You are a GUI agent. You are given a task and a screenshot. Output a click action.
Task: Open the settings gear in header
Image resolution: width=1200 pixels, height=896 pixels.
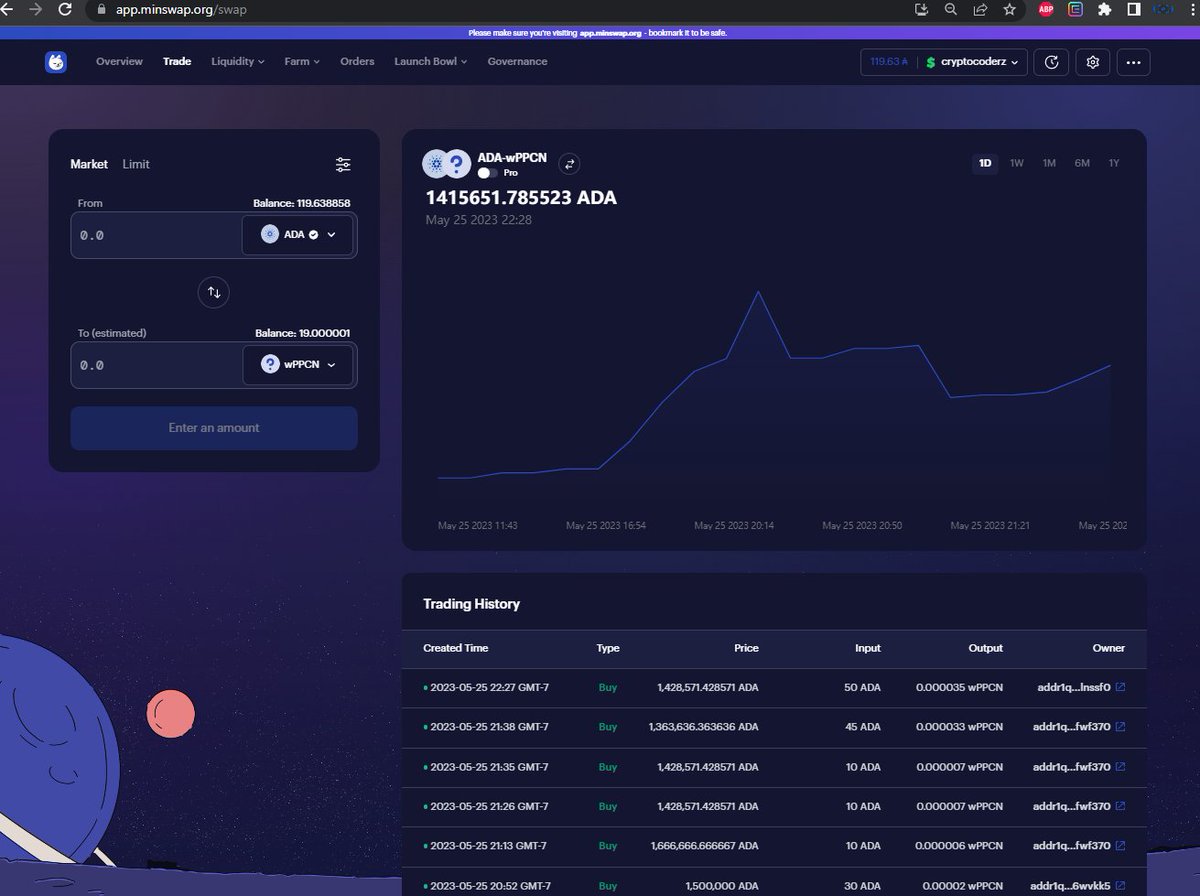click(1093, 62)
